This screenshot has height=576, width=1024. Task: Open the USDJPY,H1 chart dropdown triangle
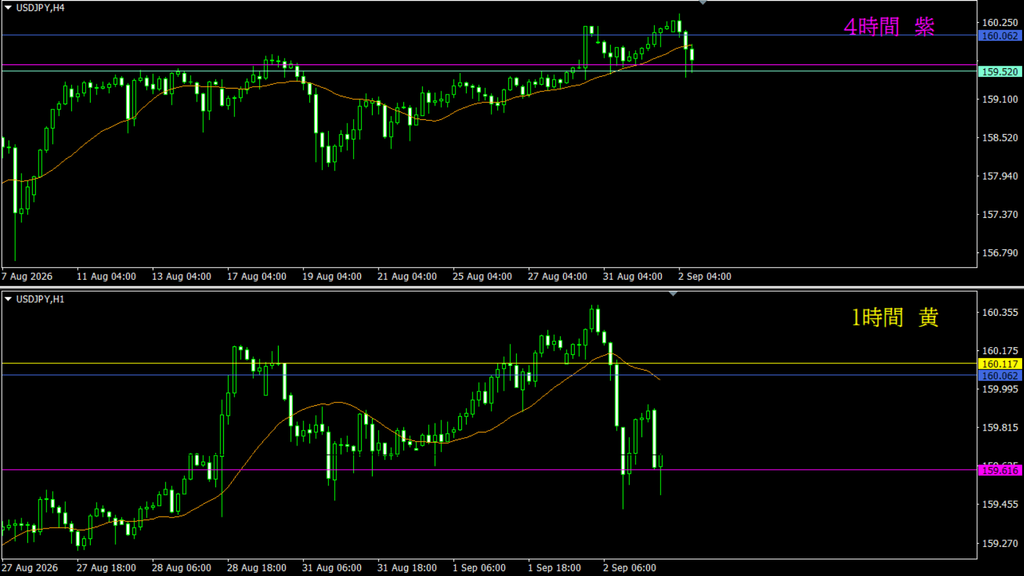pyautogui.click(x=8, y=299)
